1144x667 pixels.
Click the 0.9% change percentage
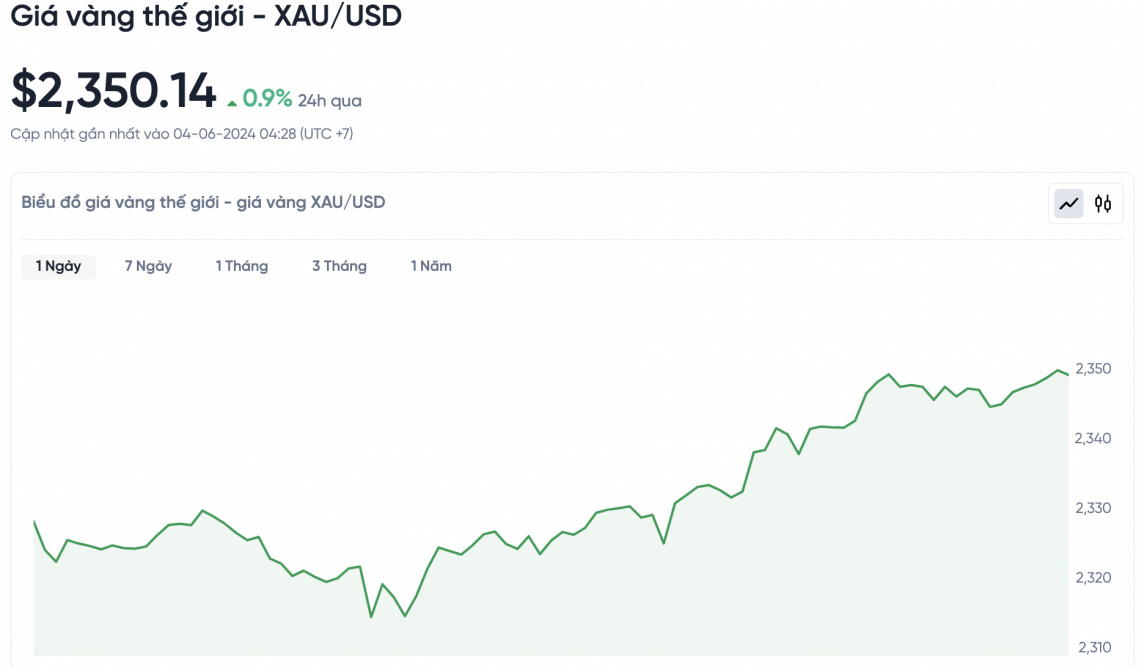[x=267, y=99]
